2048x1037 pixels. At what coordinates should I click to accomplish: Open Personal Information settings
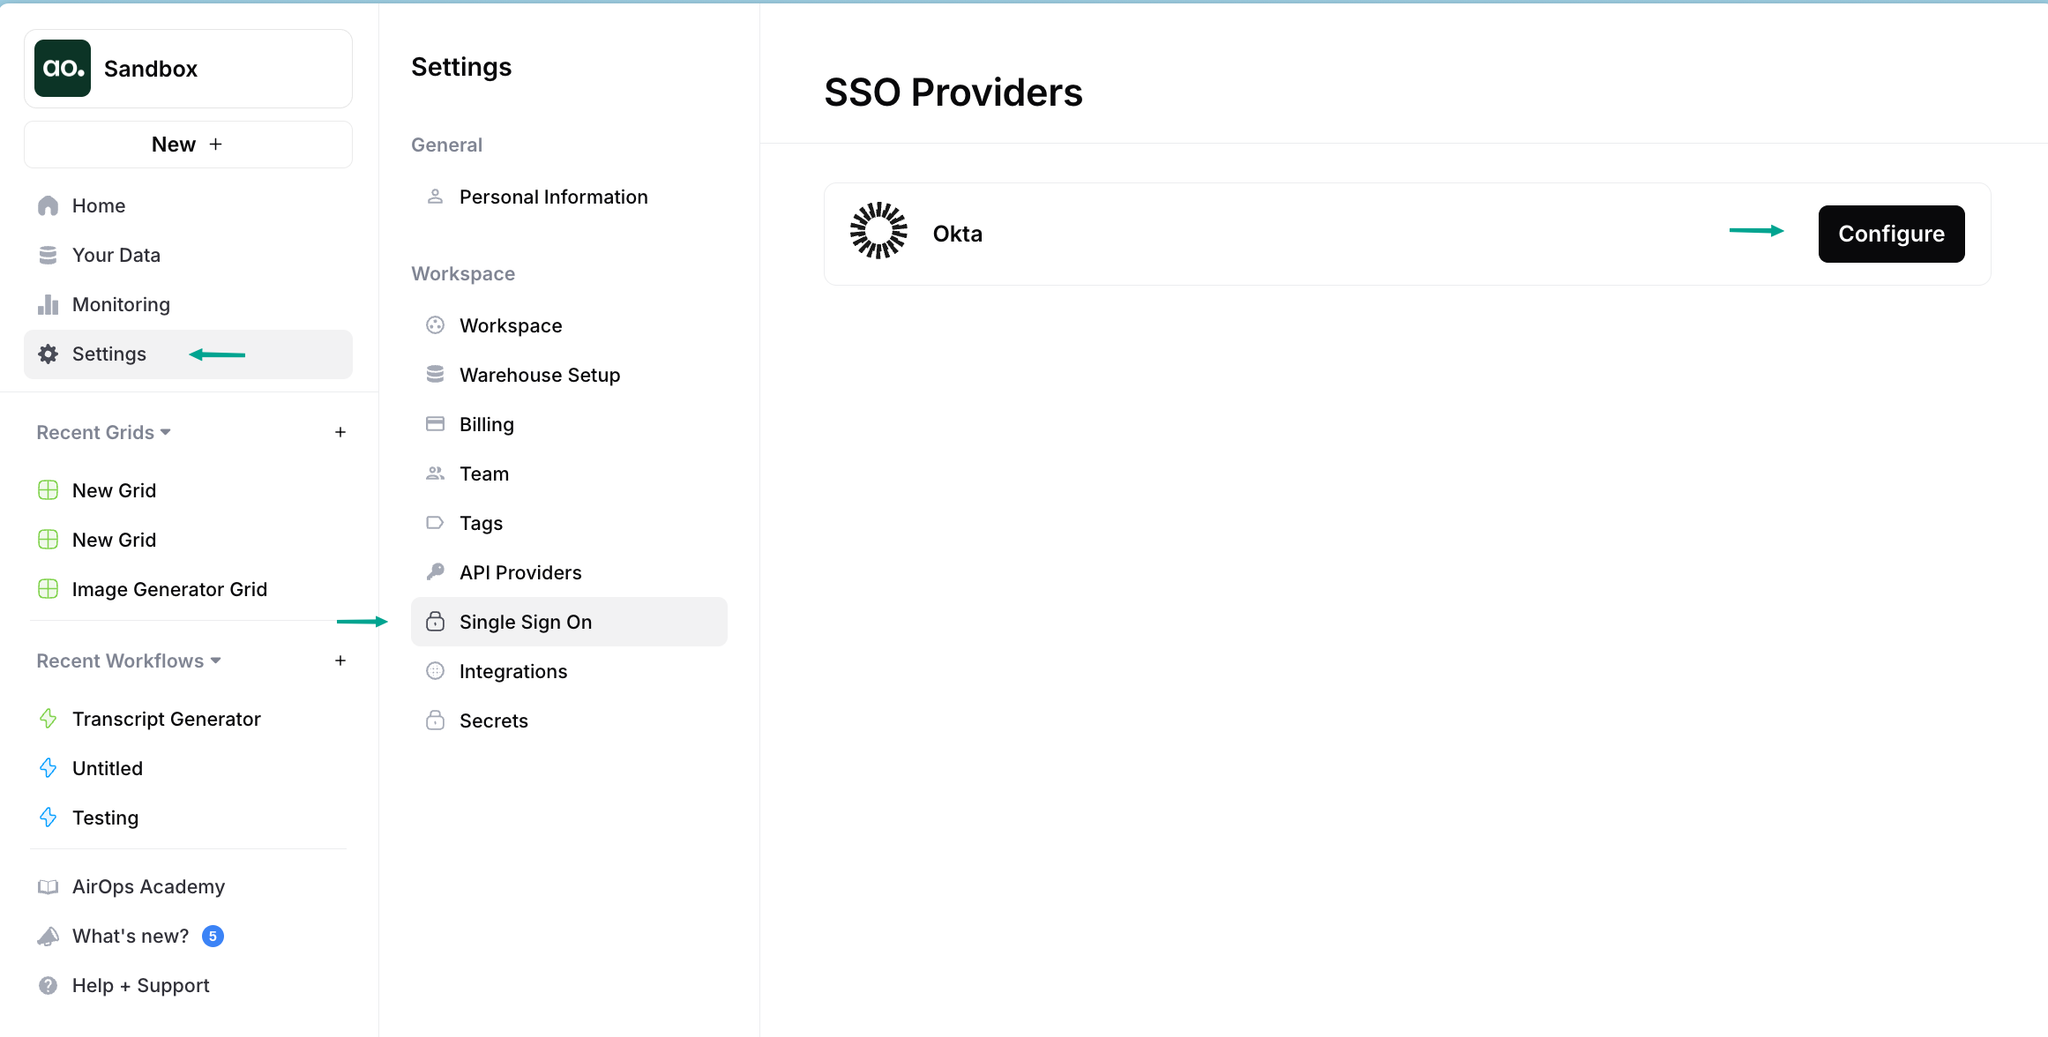(x=569, y=197)
